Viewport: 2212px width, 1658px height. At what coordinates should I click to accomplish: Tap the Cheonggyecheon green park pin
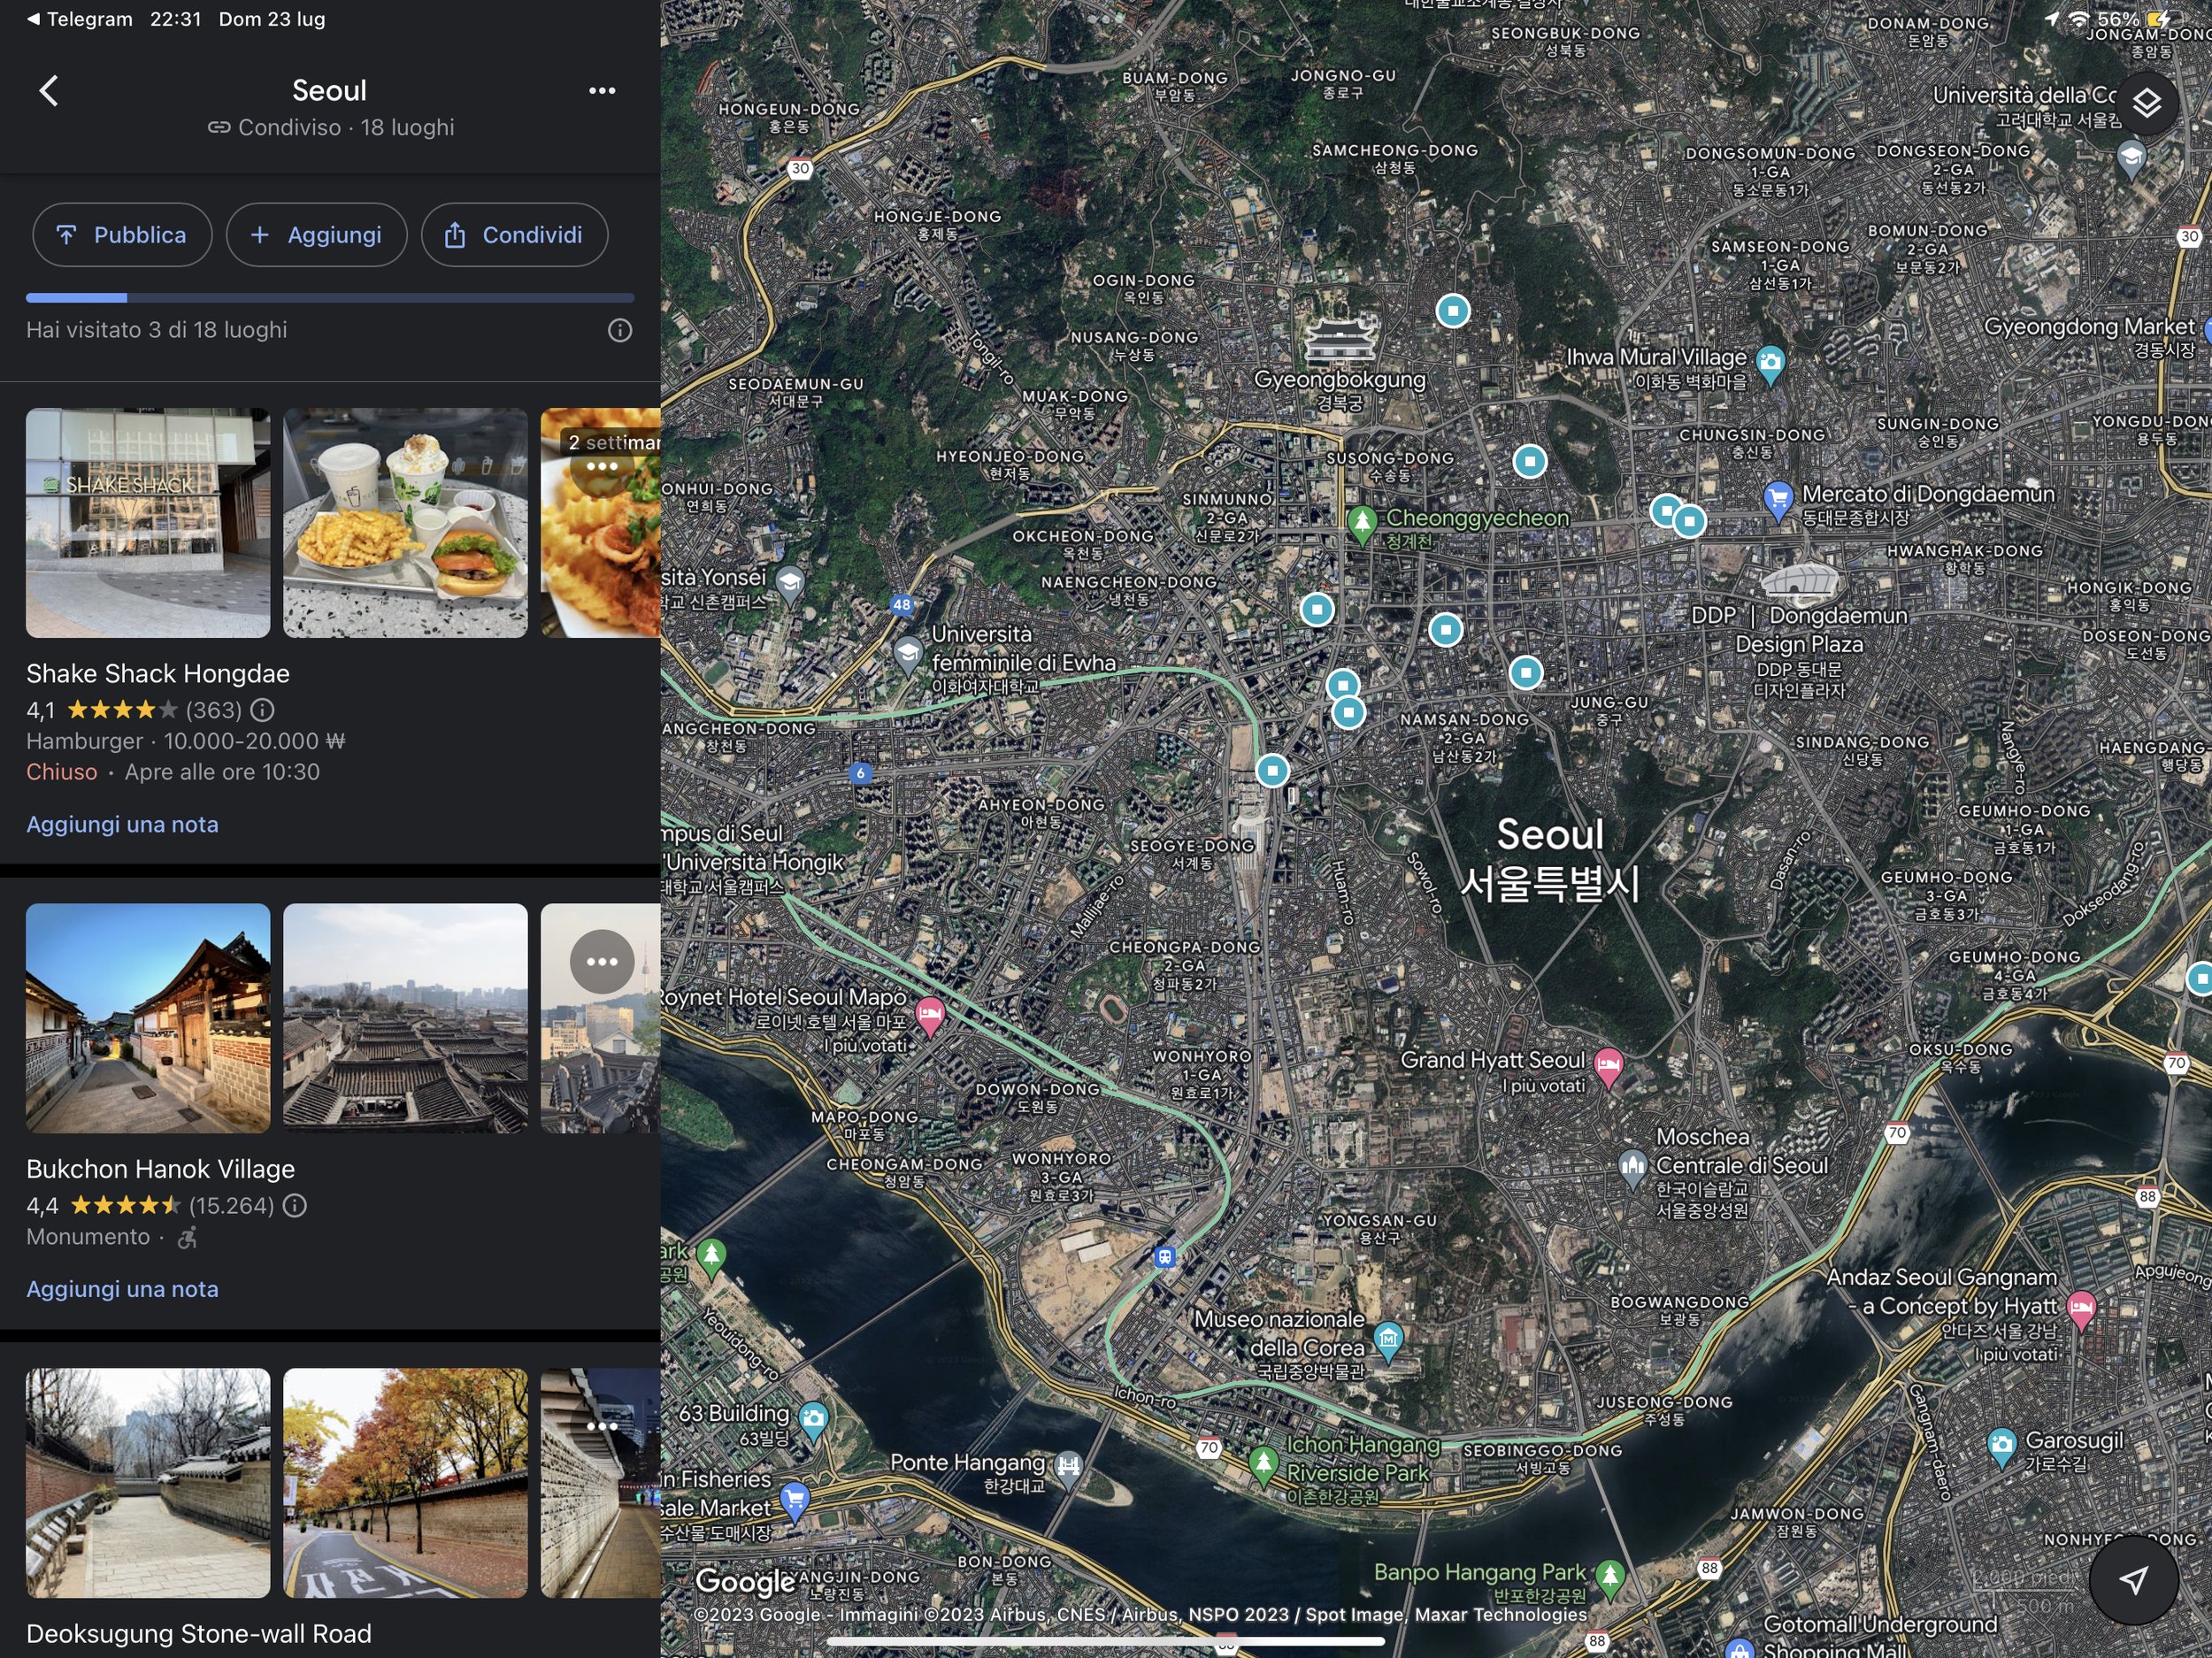(x=1361, y=524)
